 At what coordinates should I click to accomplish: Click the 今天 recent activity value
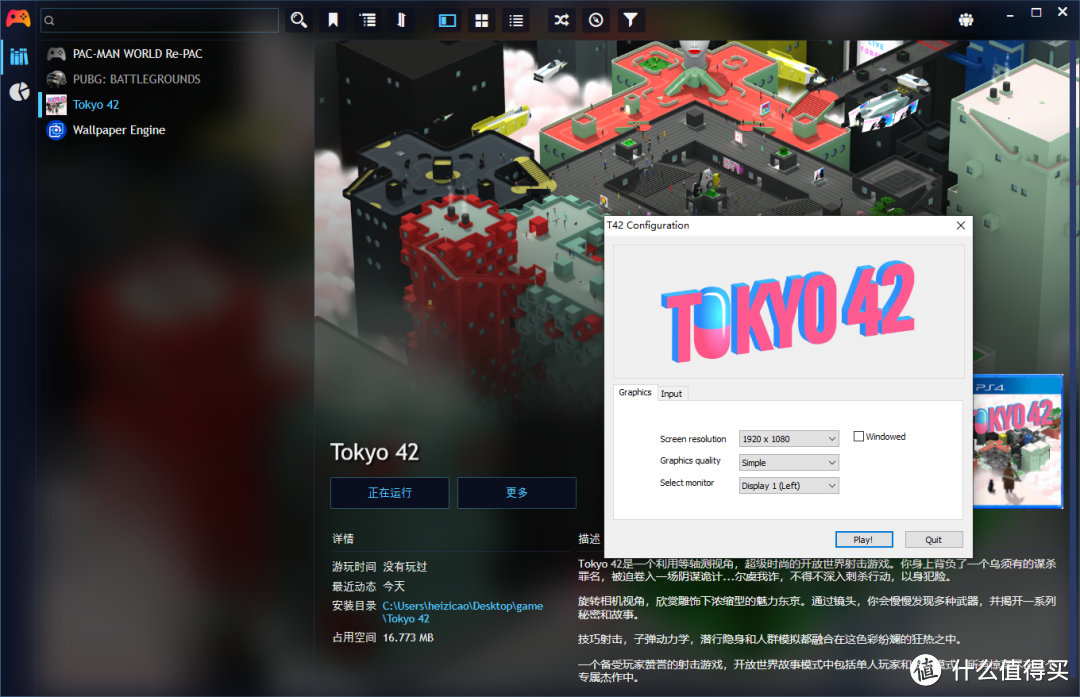(x=394, y=587)
